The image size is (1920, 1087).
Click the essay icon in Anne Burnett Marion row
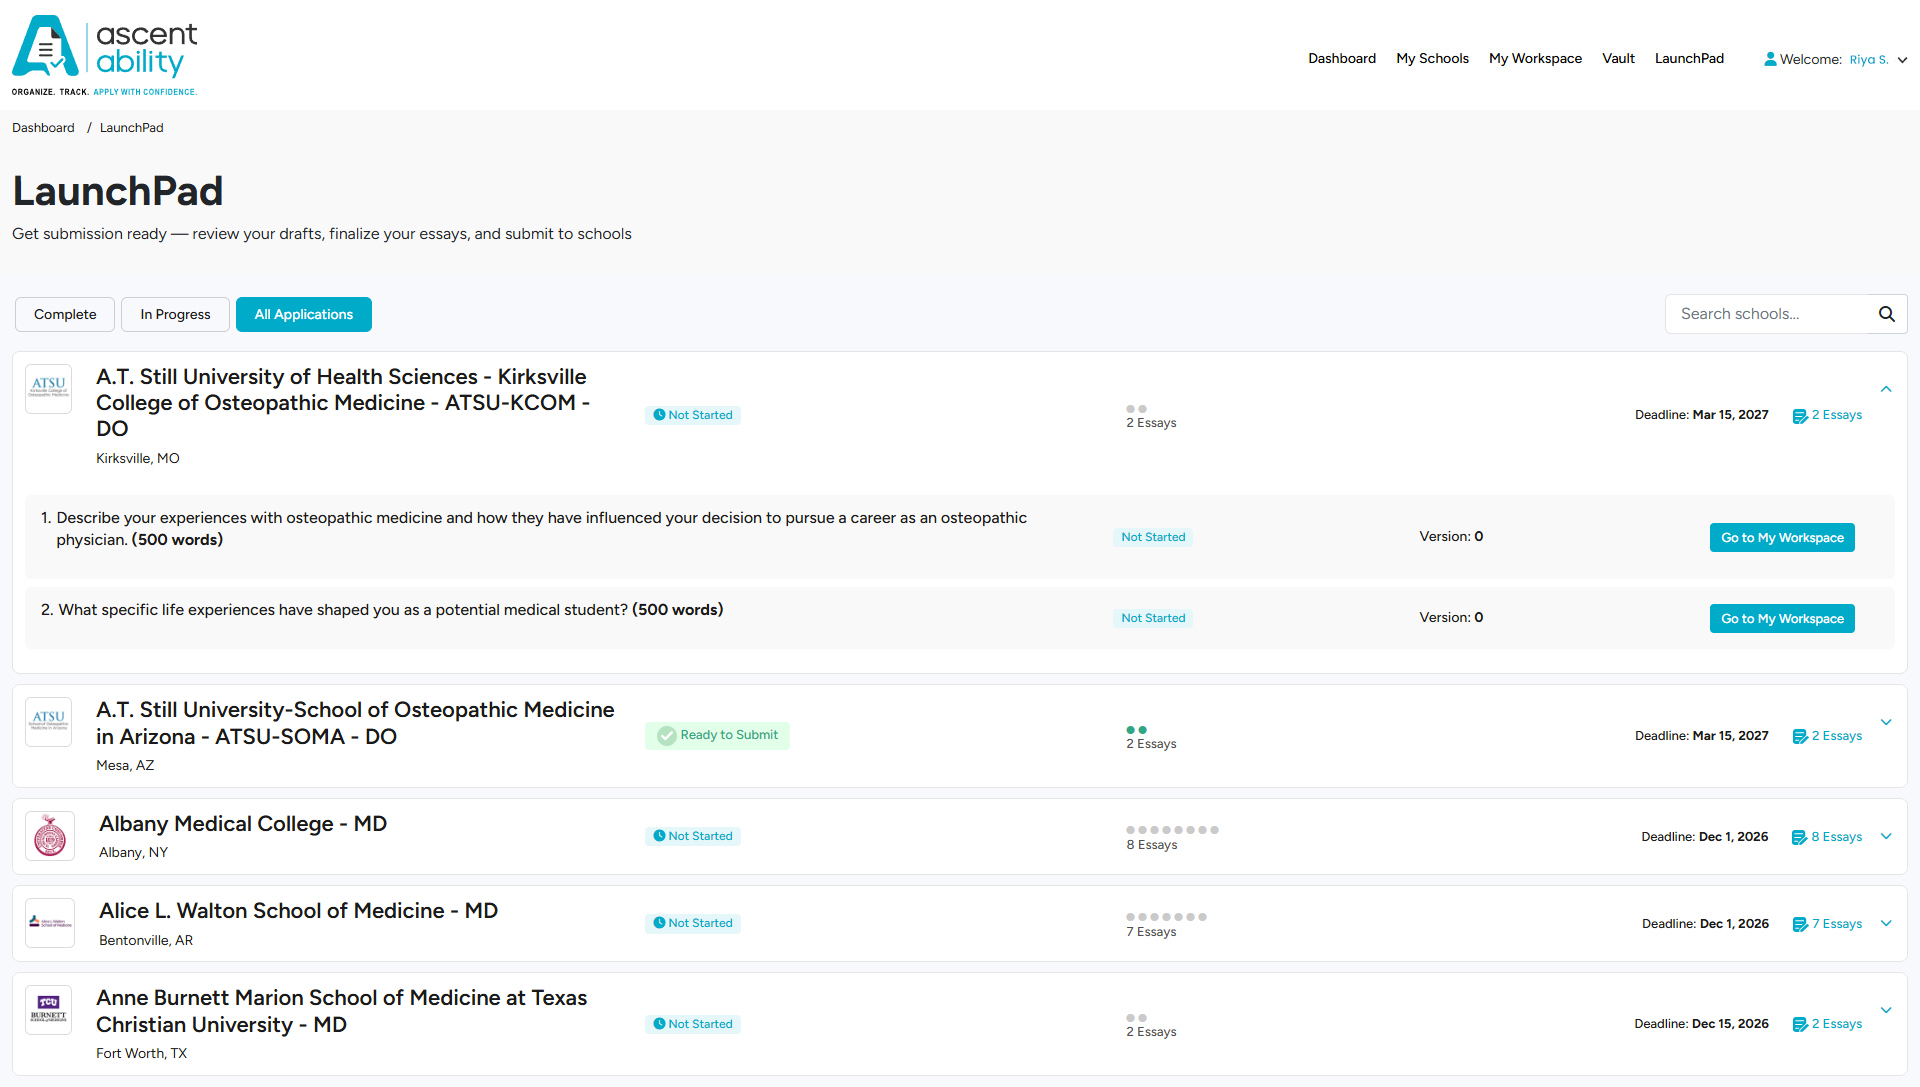pyautogui.click(x=1800, y=1025)
